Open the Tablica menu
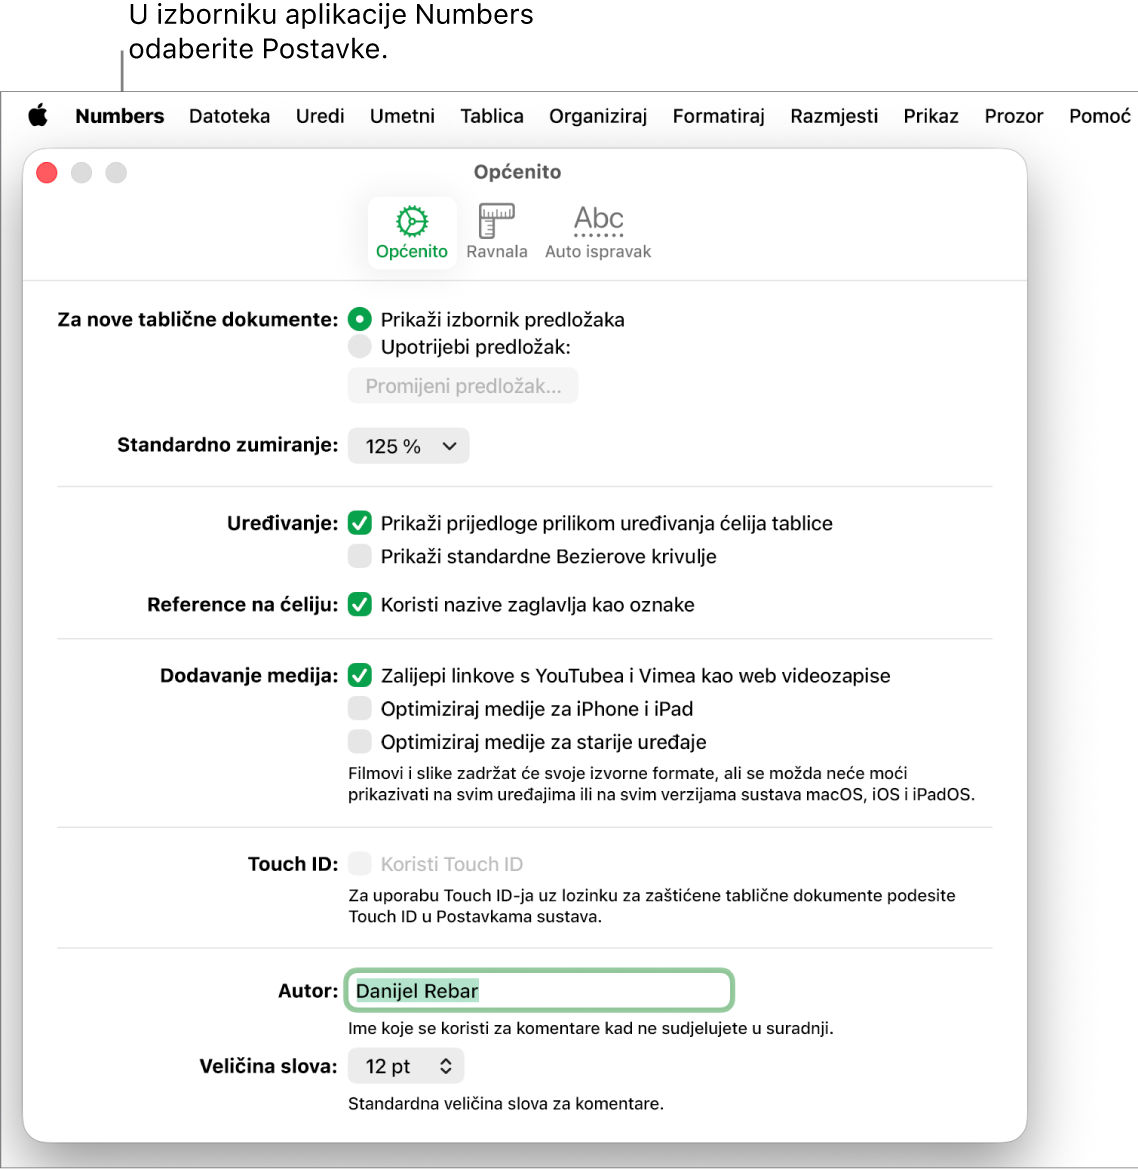 pyautogui.click(x=492, y=116)
